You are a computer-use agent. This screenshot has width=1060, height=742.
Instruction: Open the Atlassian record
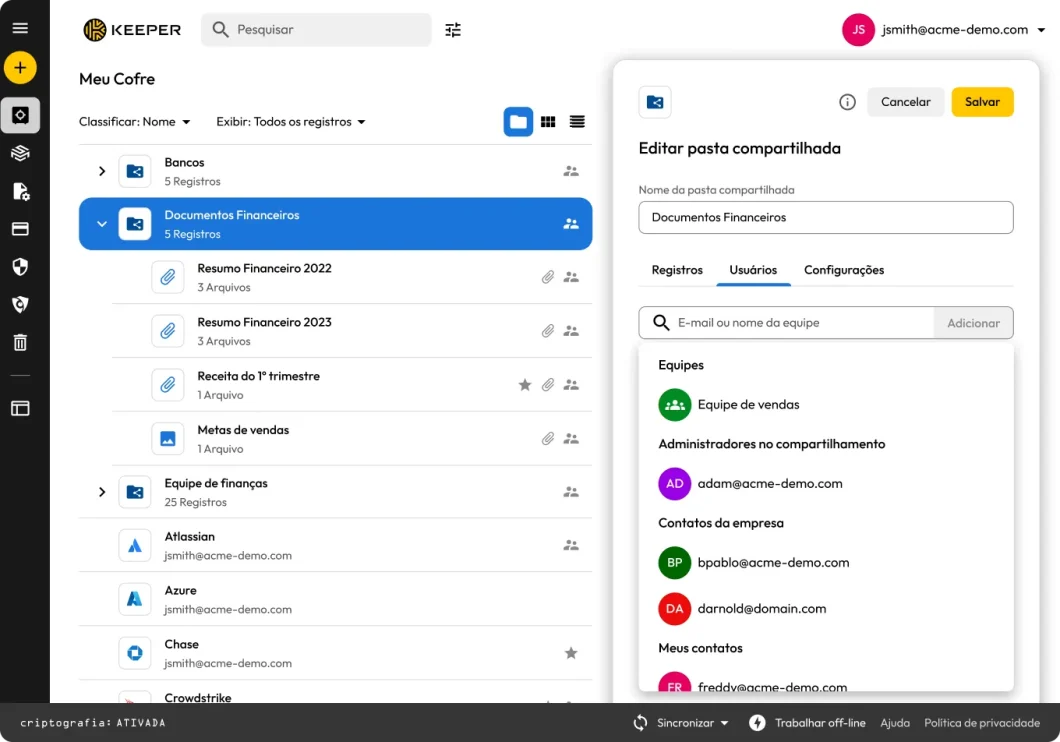coord(335,545)
